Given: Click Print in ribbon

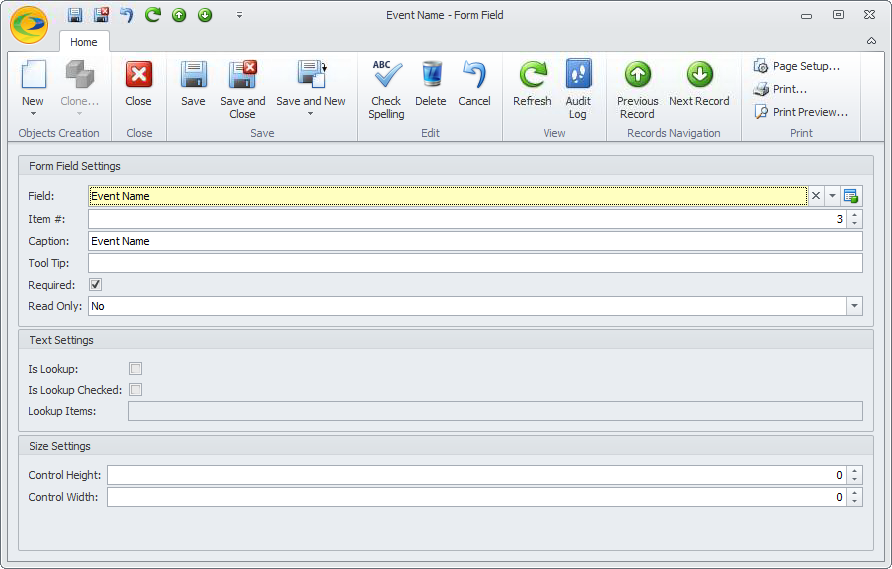Looking at the screenshot, I should (780, 89).
